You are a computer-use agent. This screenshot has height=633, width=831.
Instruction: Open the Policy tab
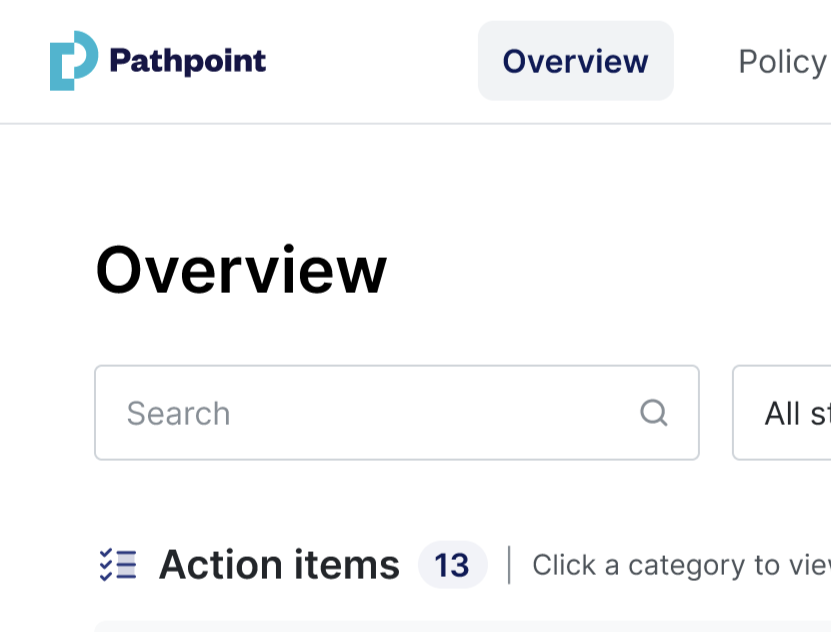coord(781,61)
